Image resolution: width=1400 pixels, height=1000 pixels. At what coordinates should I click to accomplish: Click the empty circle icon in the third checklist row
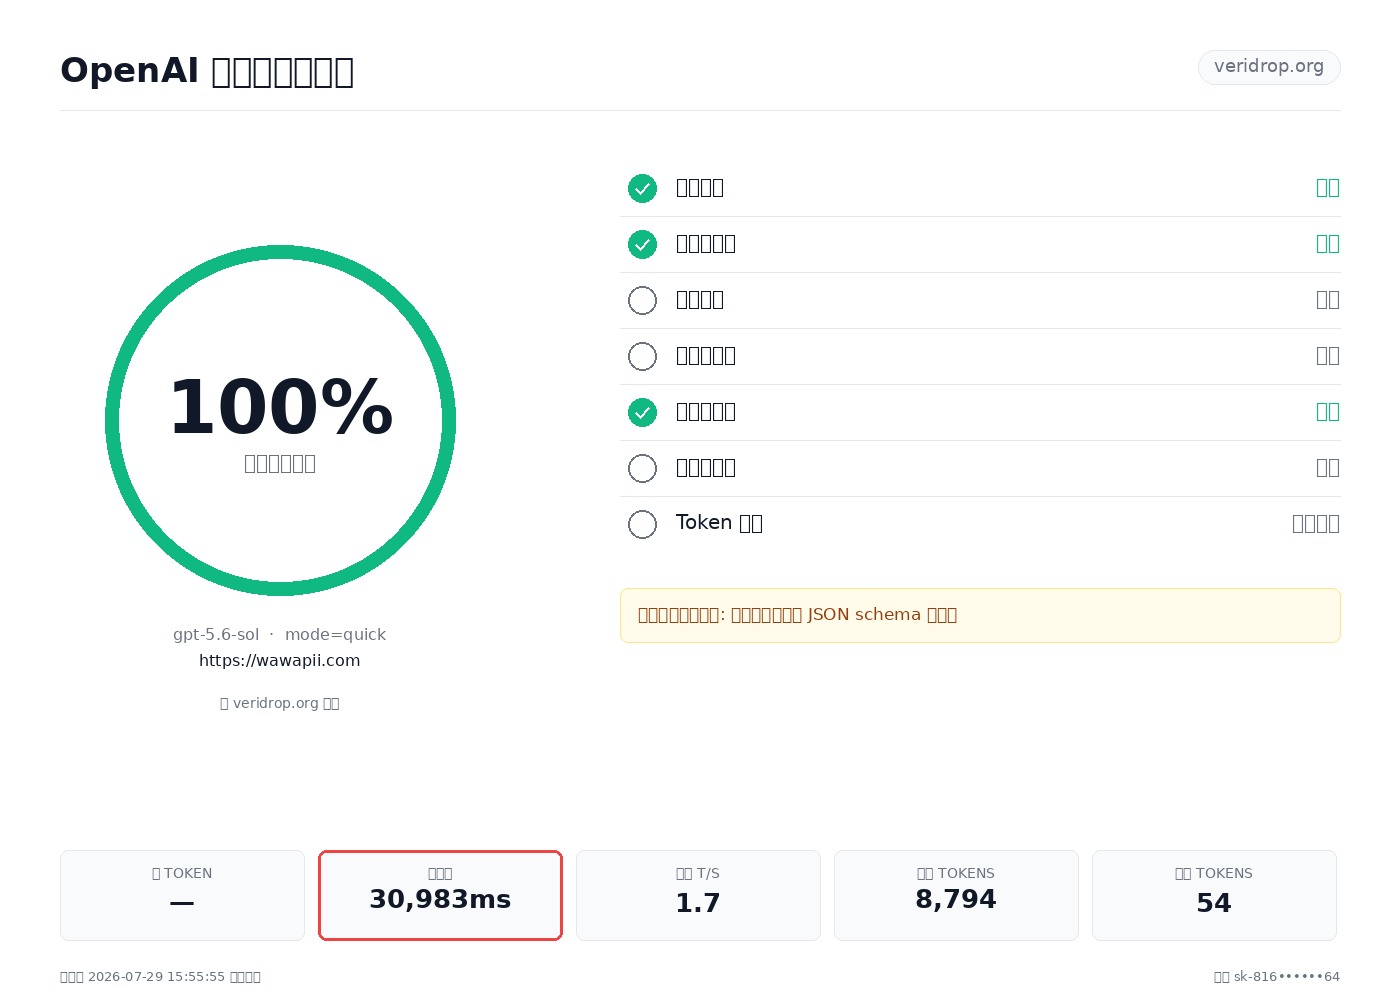point(642,300)
